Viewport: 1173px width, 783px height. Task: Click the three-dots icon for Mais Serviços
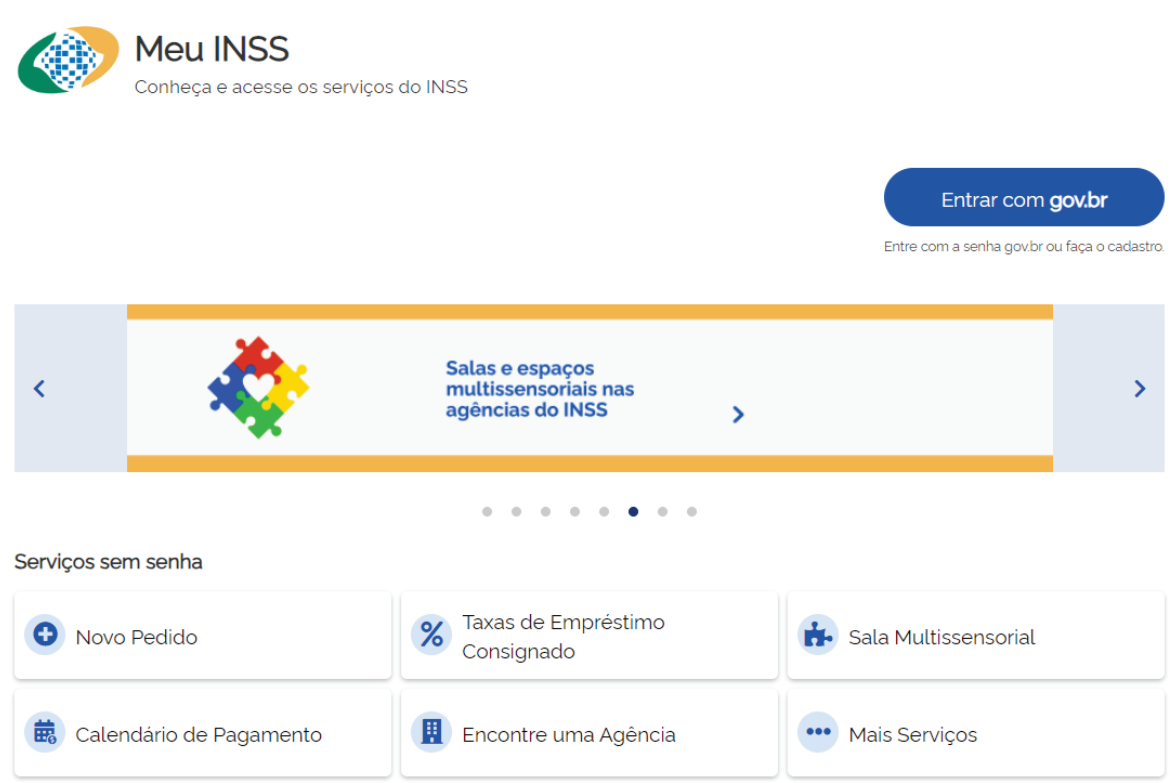click(x=818, y=732)
